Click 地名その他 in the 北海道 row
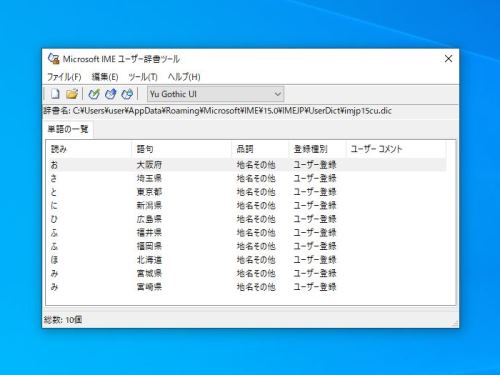Image resolution: width=500 pixels, height=375 pixels. click(x=256, y=260)
